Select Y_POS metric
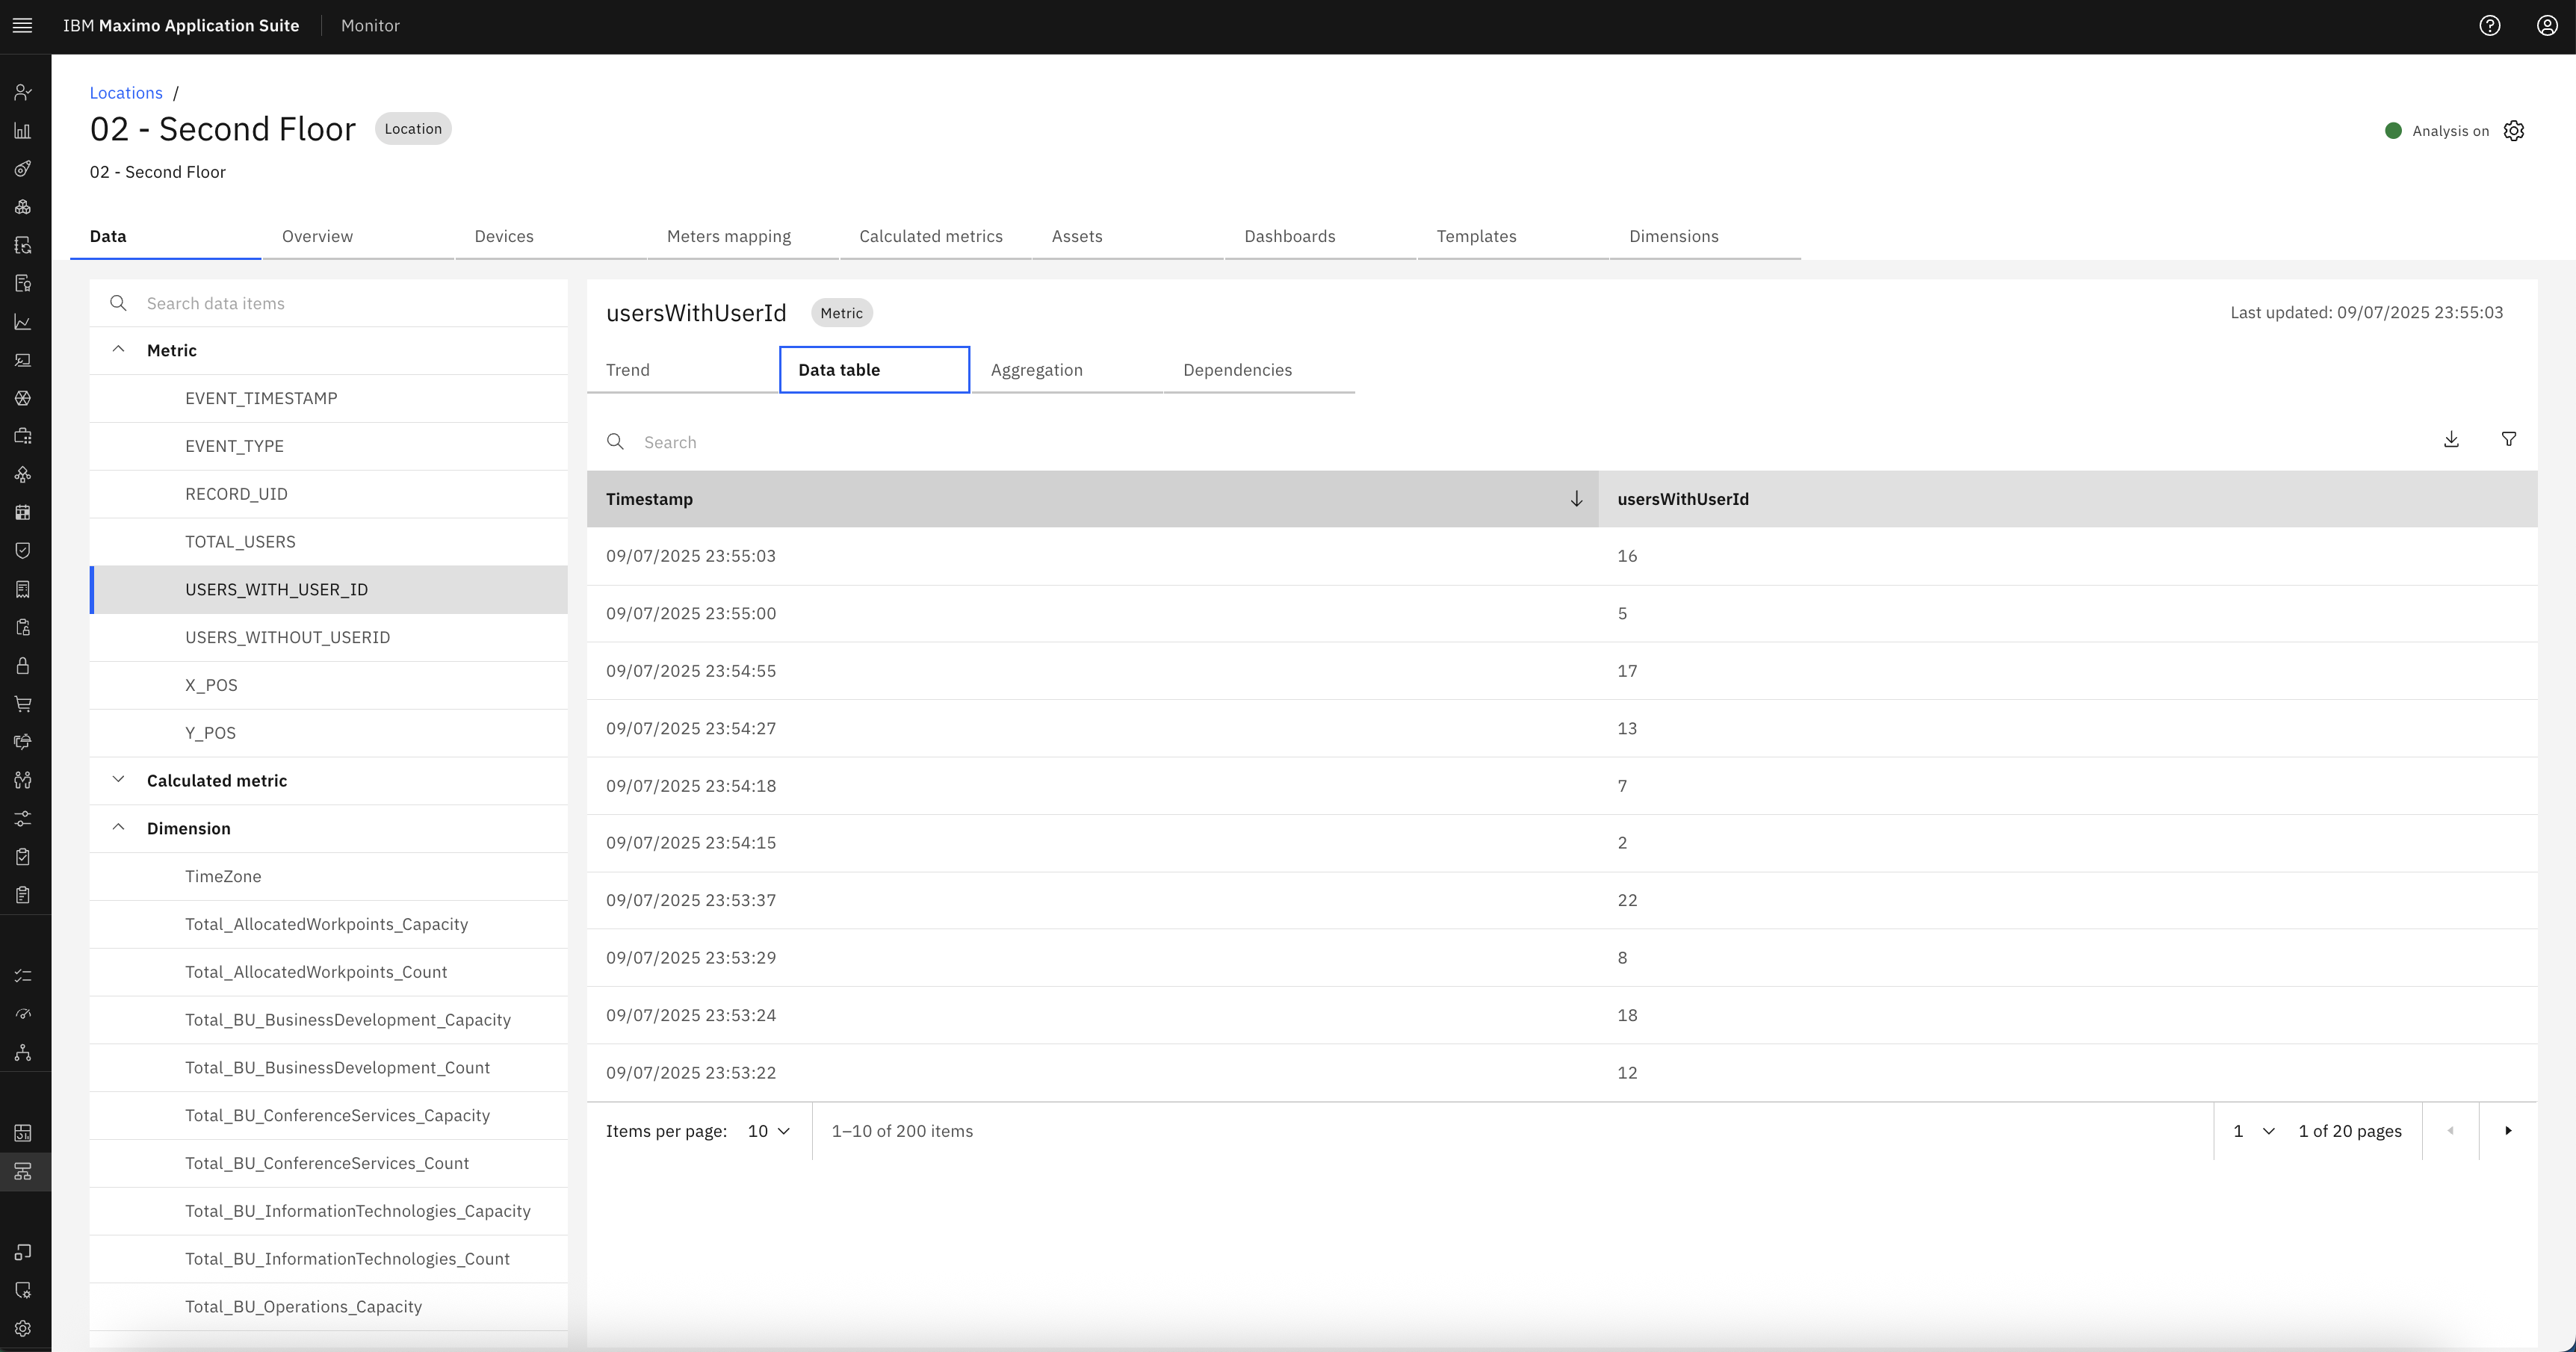The height and width of the screenshot is (1352, 2576). point(329,733)
